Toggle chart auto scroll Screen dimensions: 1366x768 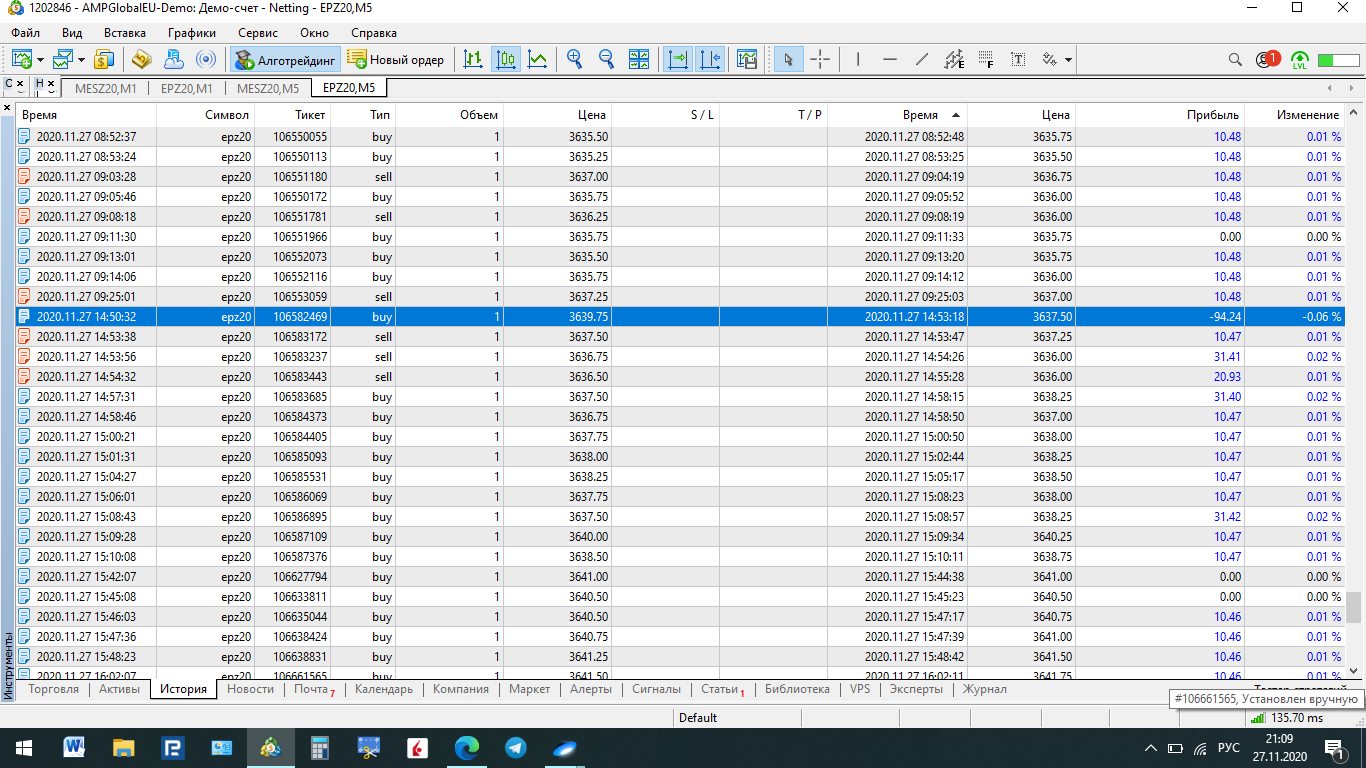(x=678, y=59)
